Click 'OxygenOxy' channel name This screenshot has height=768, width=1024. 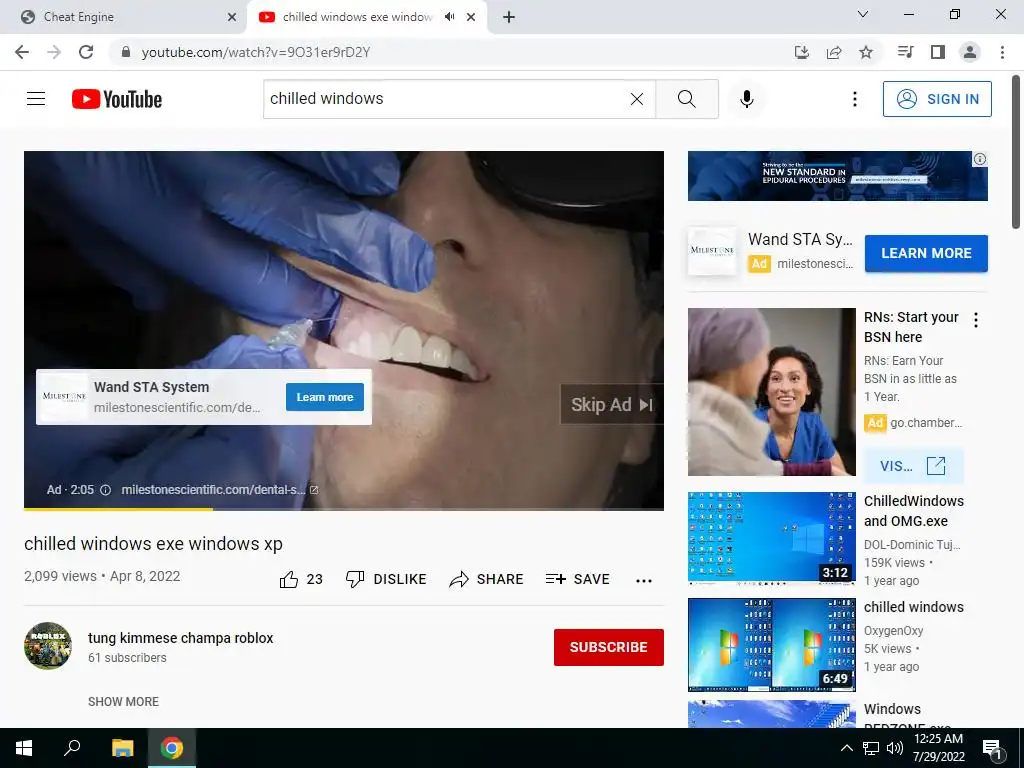point(893,631)
